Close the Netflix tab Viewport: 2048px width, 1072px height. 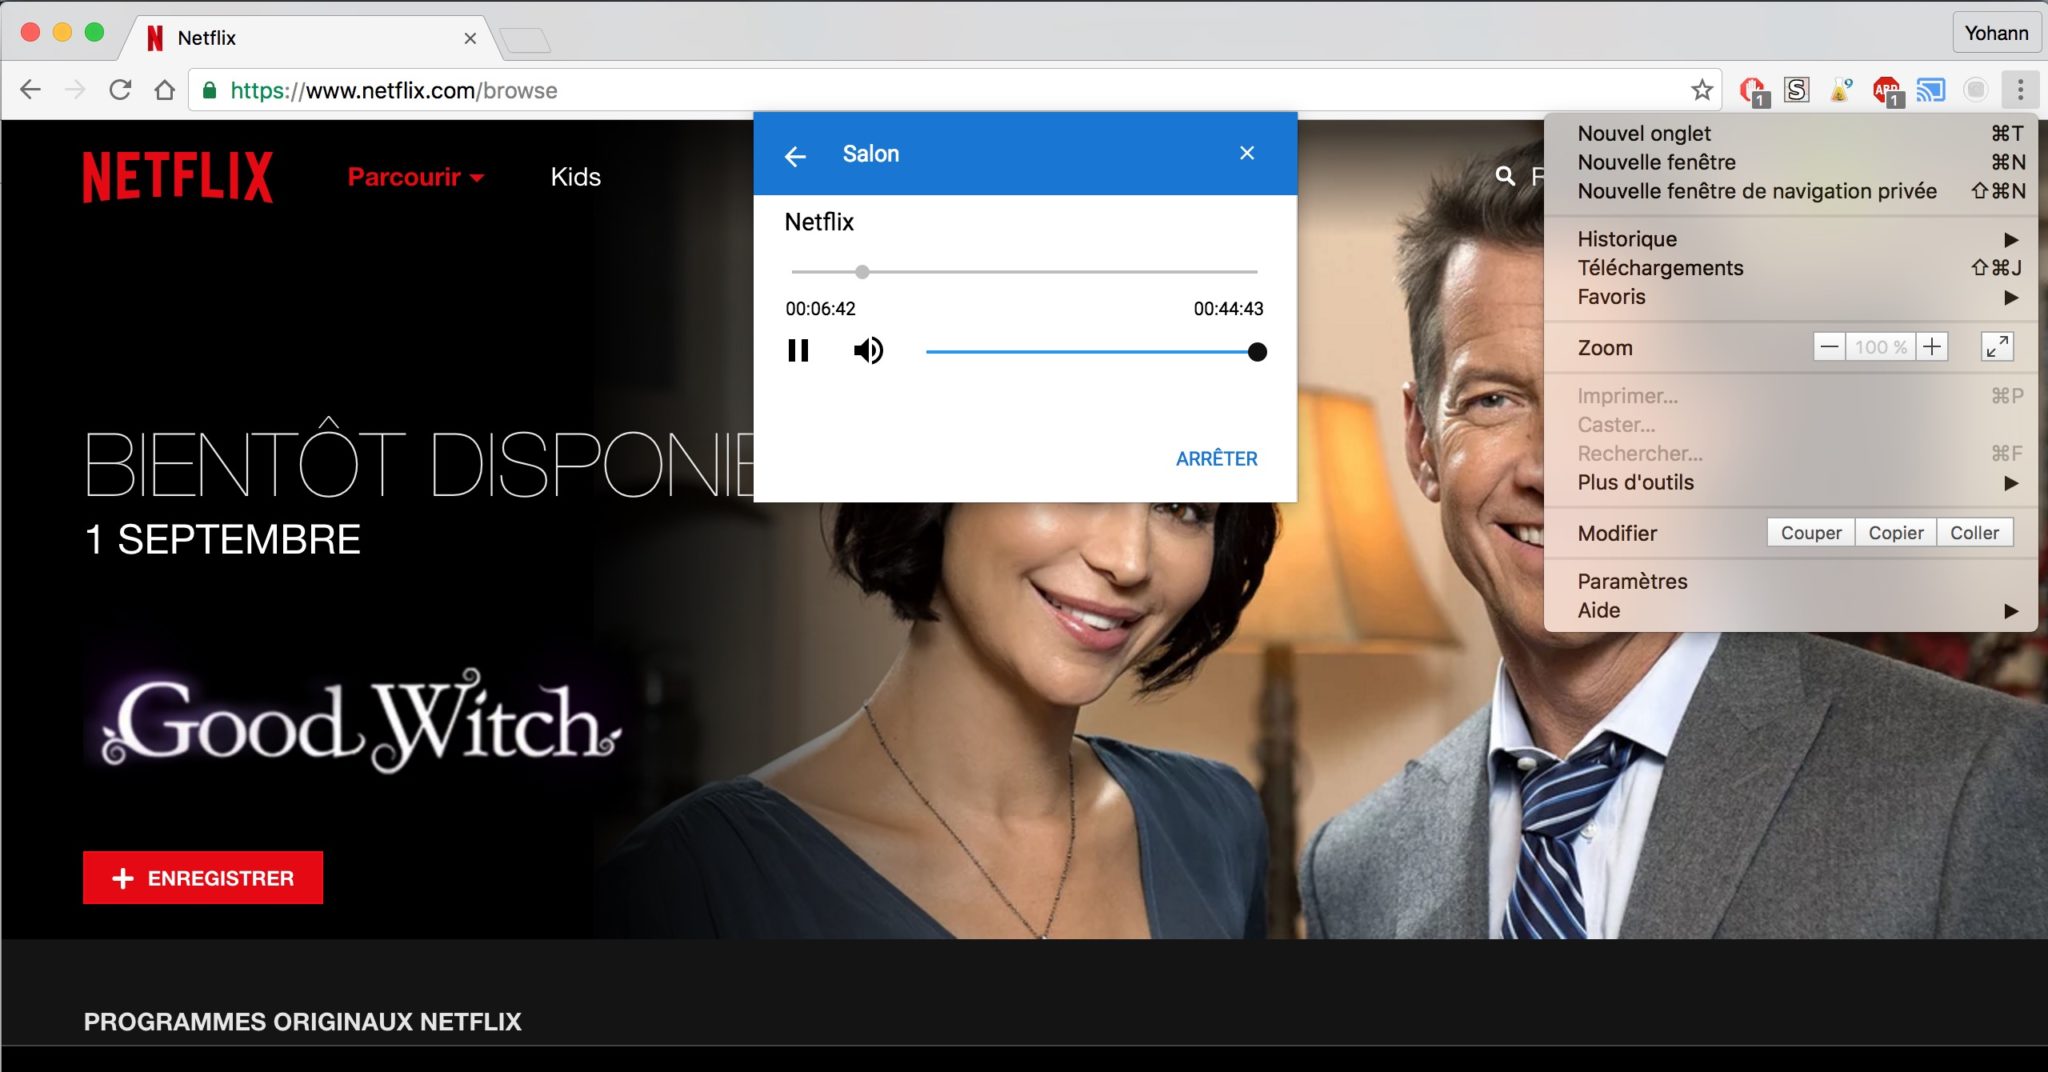470,38
